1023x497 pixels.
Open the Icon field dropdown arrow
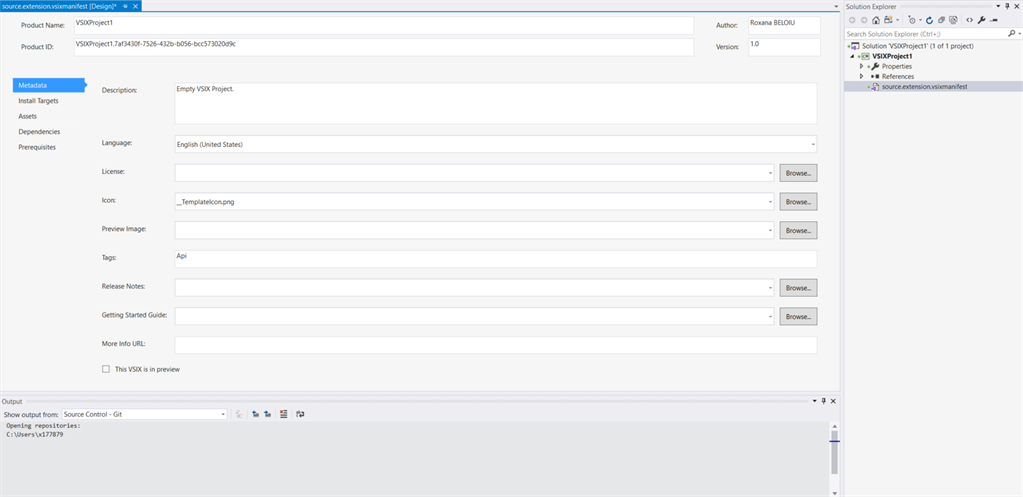pyautogui.click(x=771, y=202)
